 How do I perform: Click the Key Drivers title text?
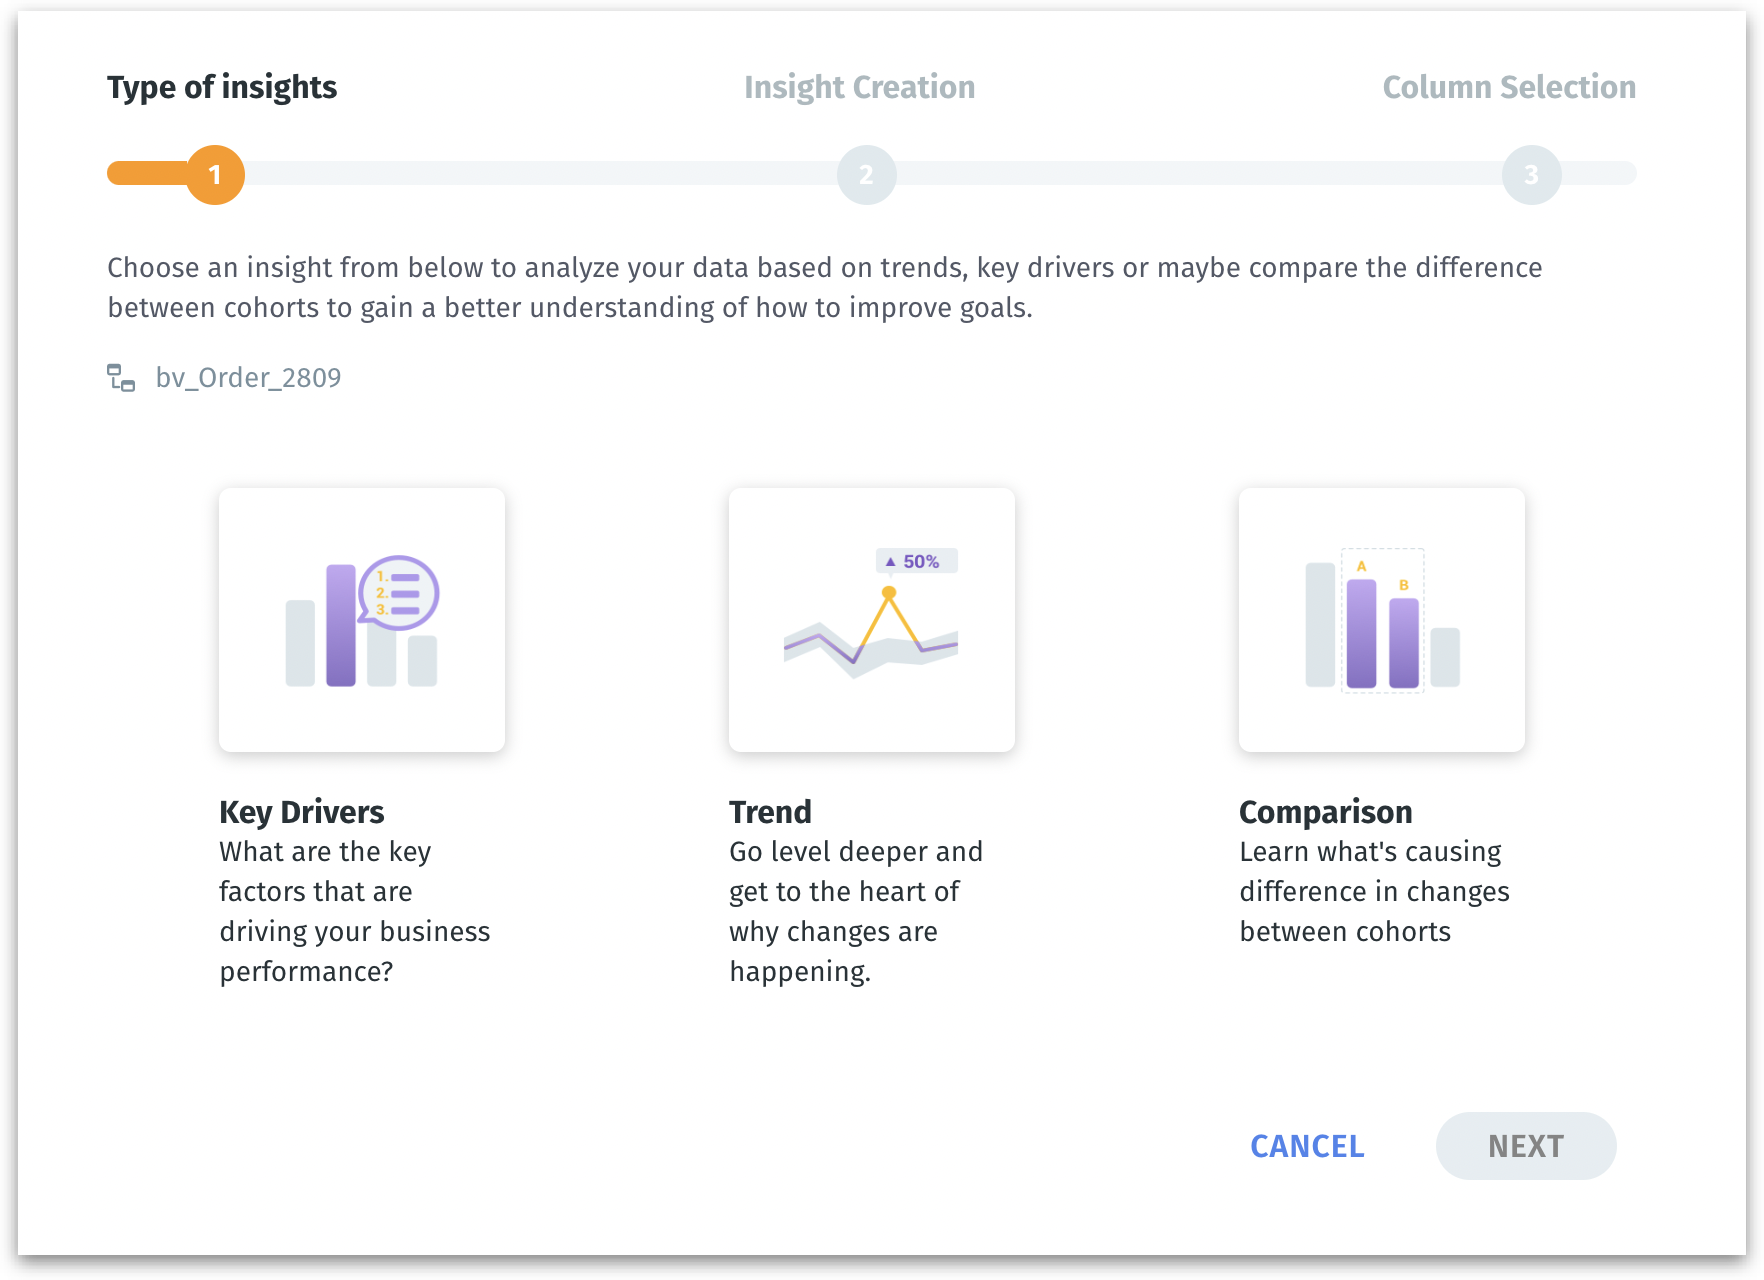coord(302,812)
